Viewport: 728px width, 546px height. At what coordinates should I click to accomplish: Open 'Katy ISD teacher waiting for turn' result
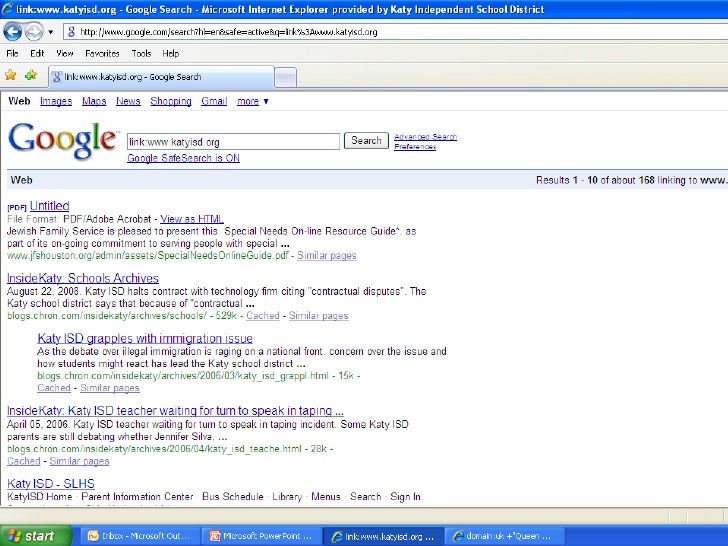click(175, 411)
